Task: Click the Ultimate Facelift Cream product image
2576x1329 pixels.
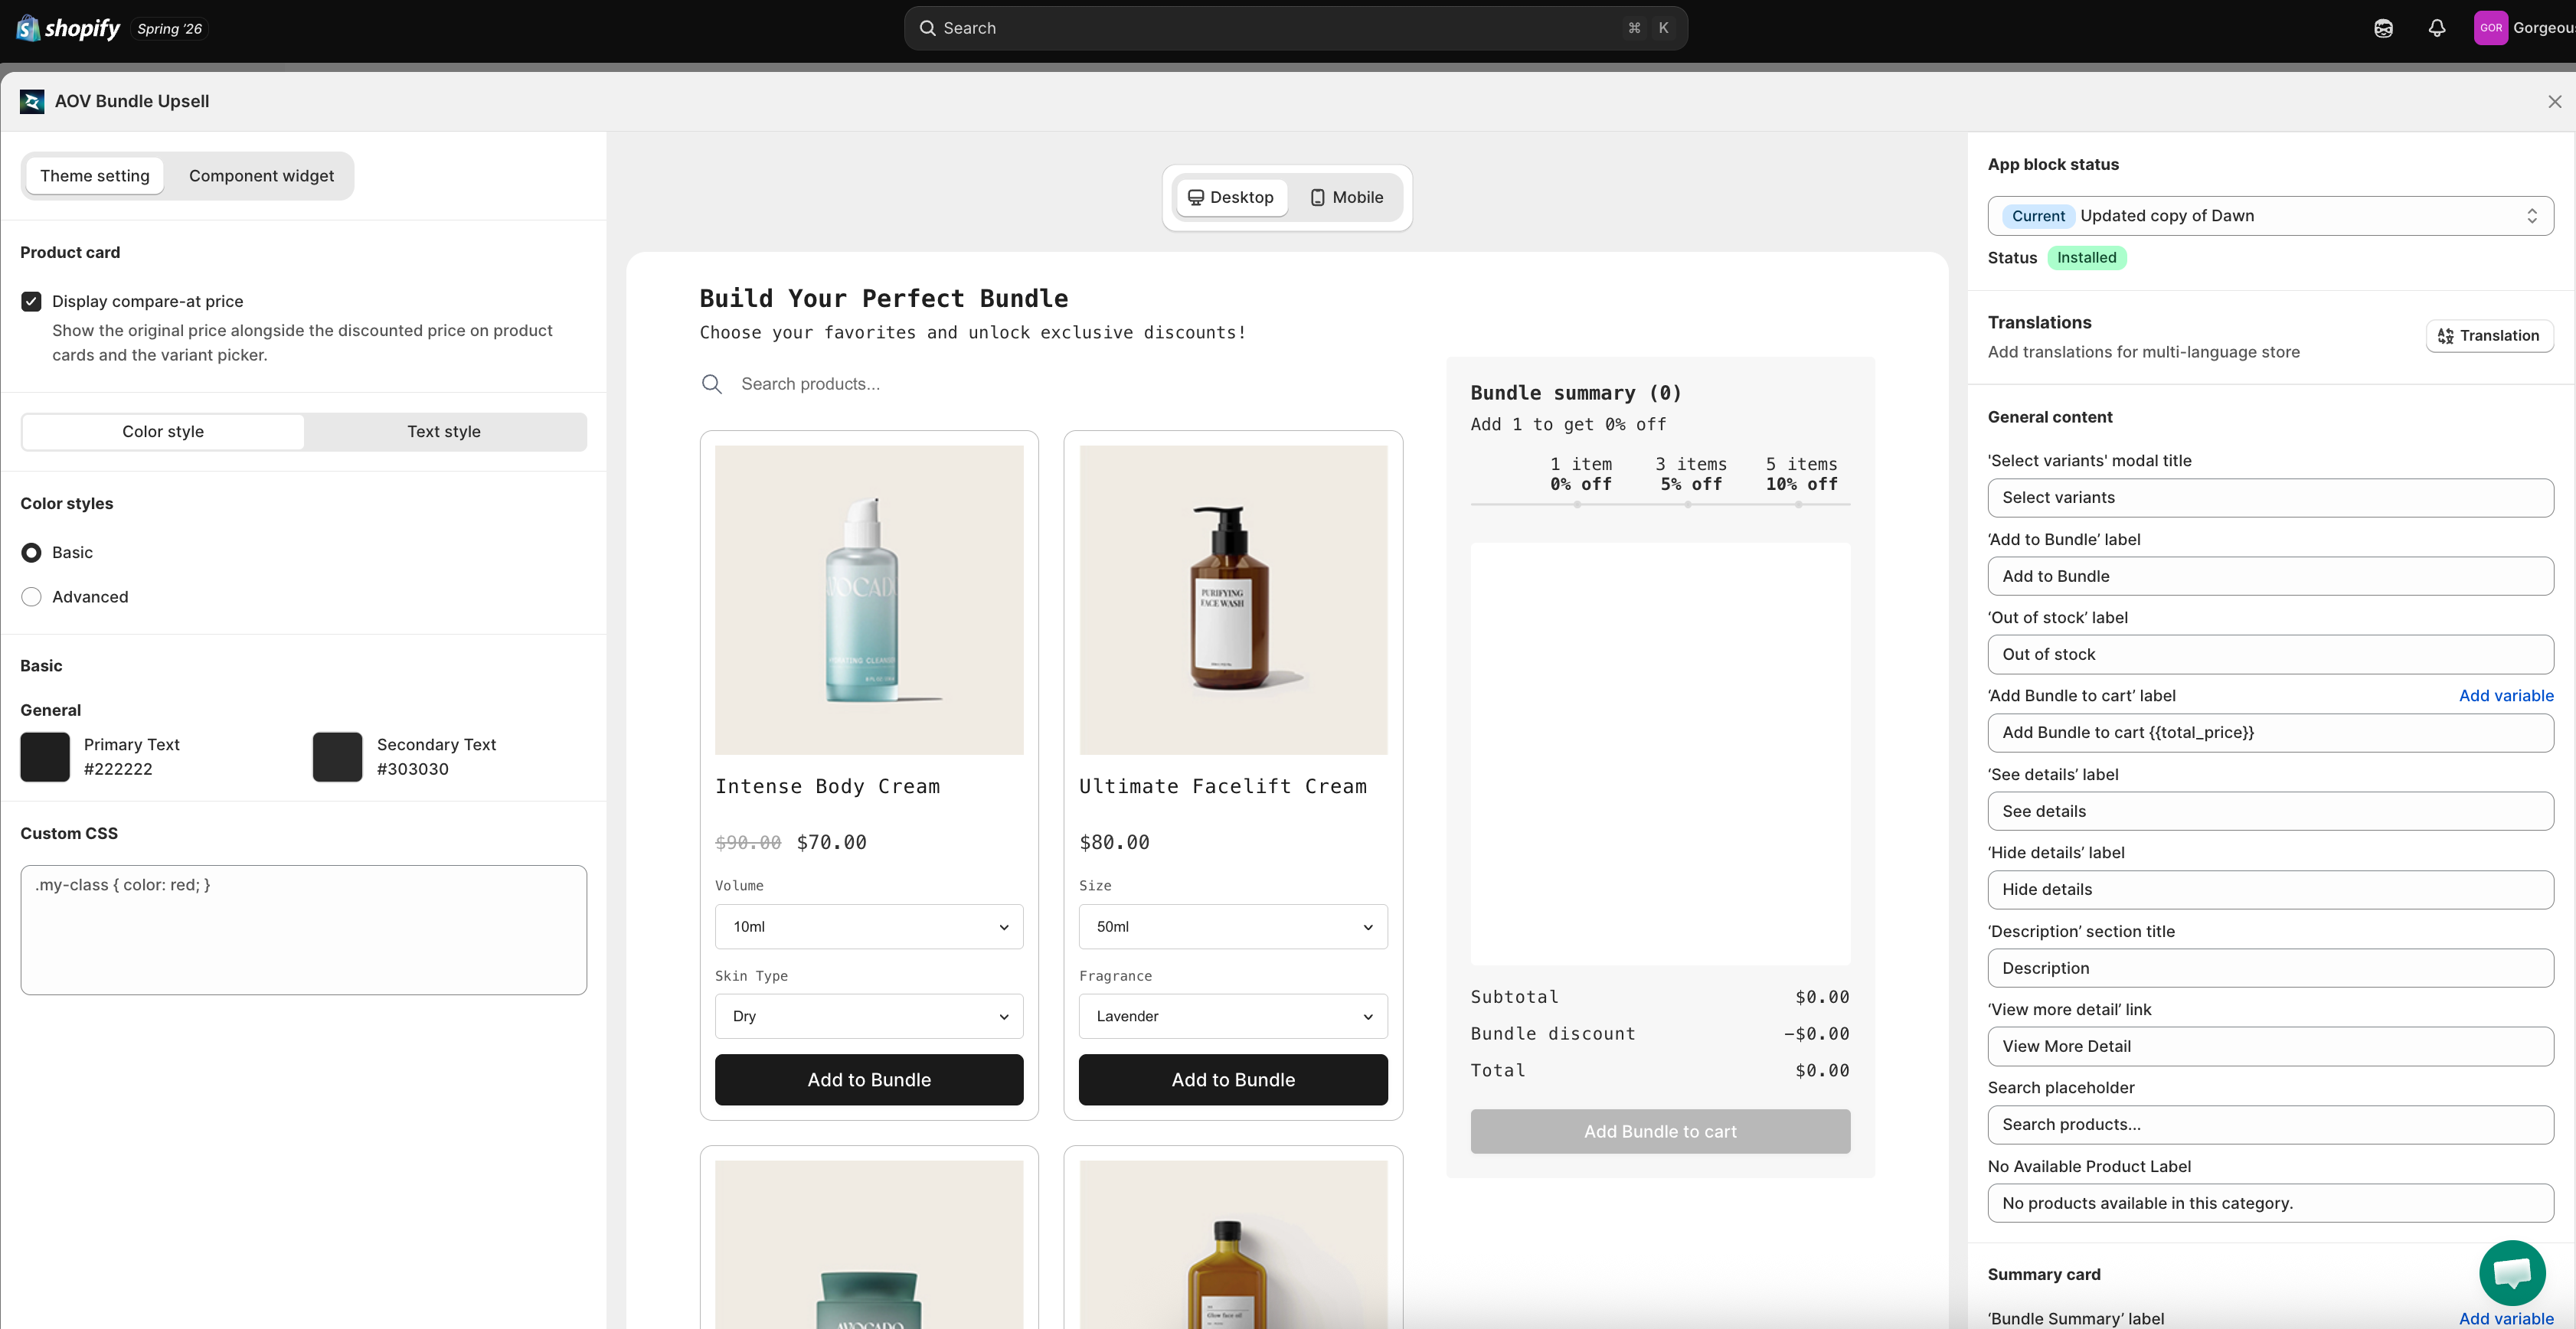Action: [1233, 600]
